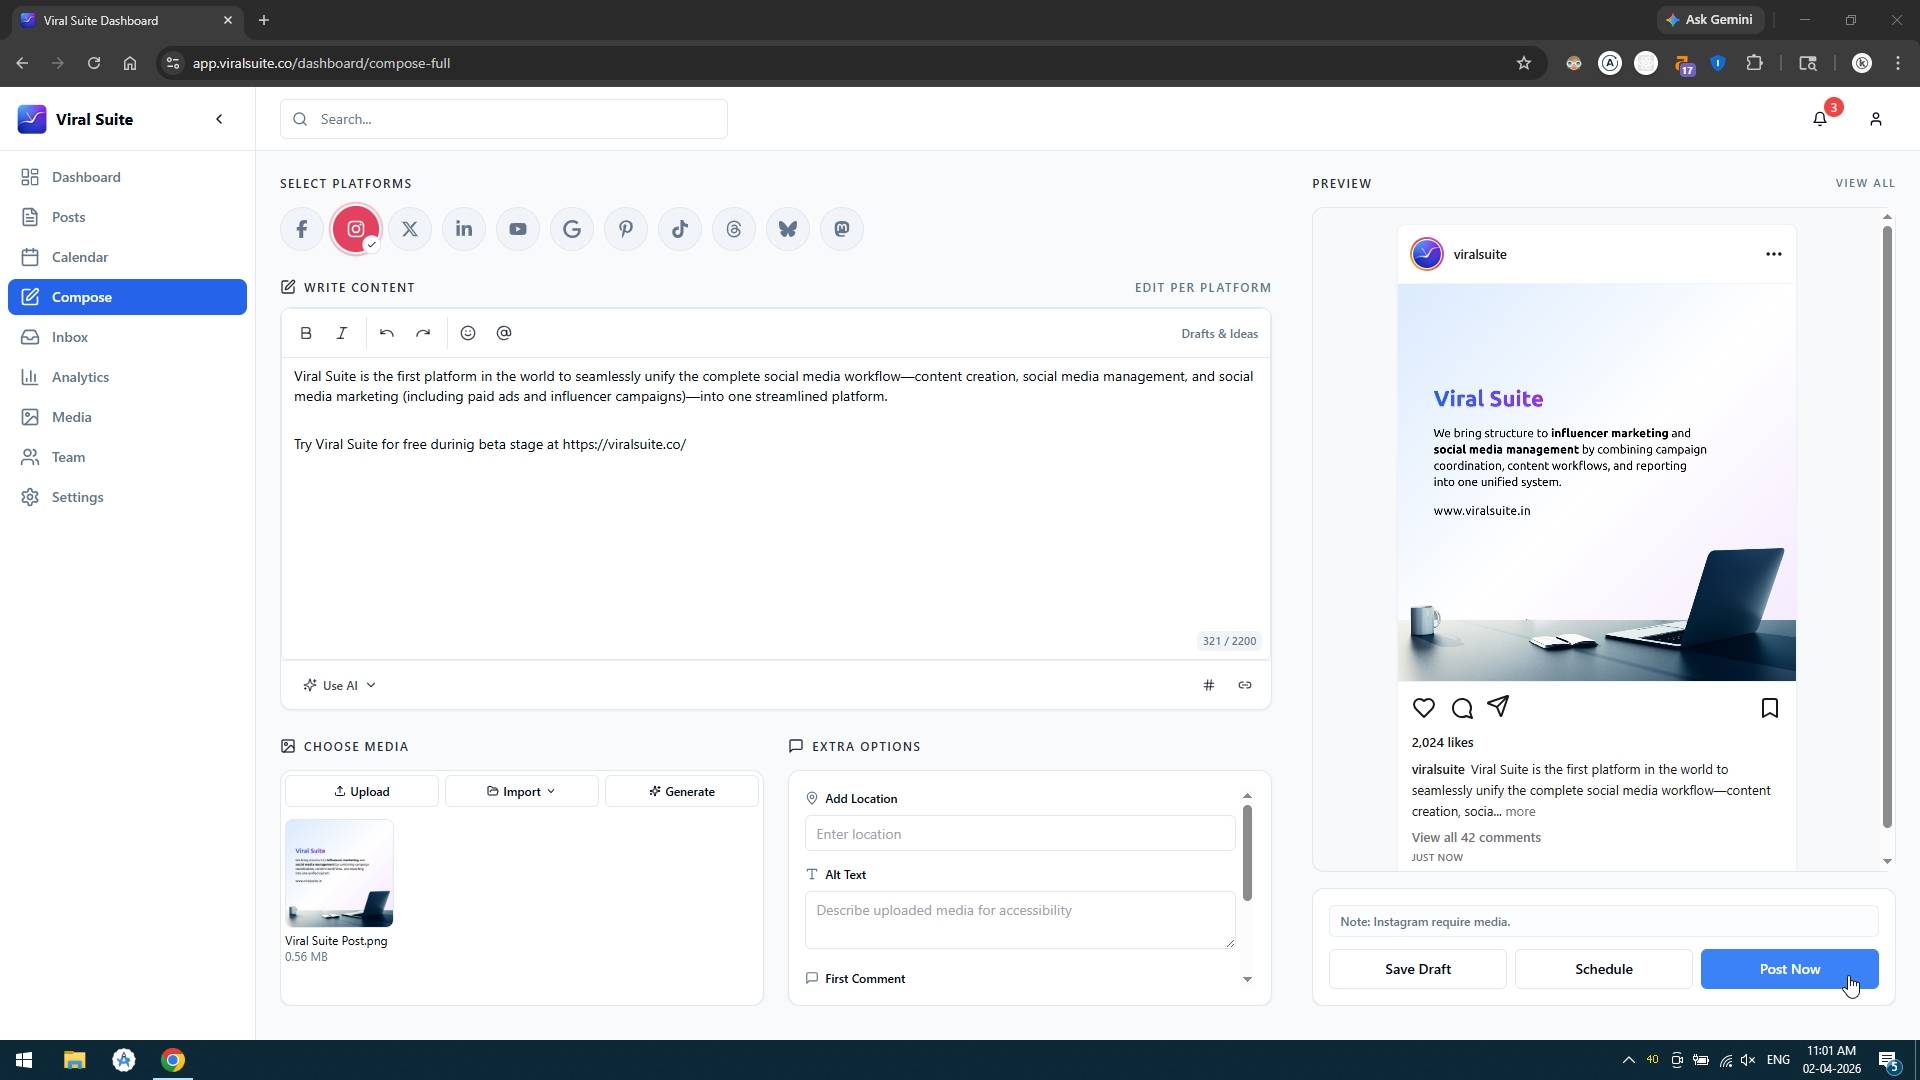This screenshot has width=1920, height=1080.
Task: Open Inbox in sidebar
Action: (x=127, y=337)
